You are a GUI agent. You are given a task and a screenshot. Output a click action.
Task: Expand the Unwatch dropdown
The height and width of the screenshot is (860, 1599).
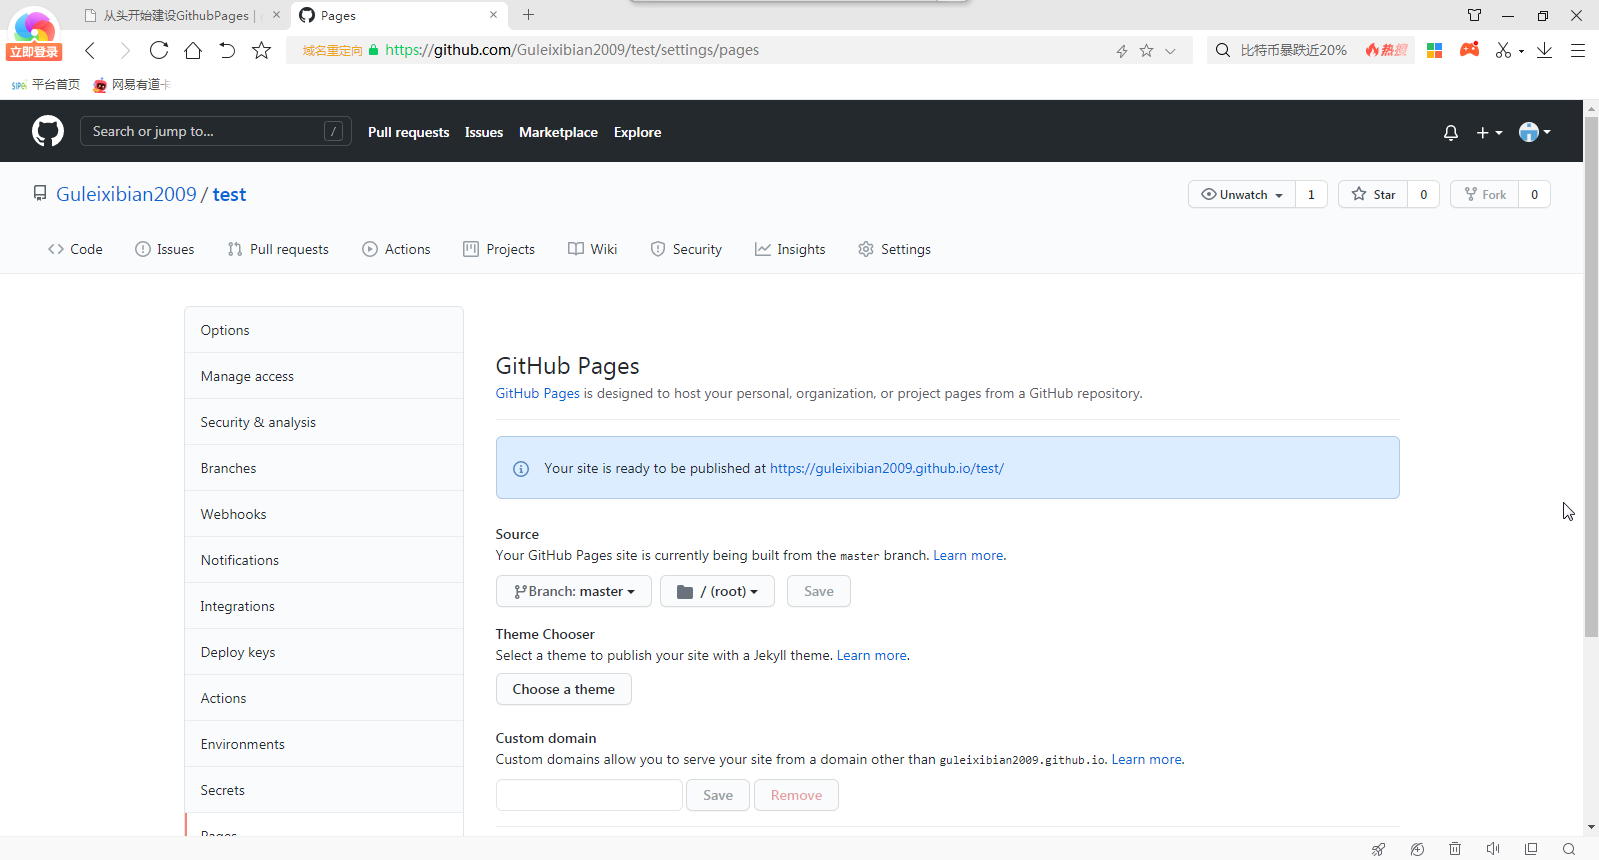[x=1242, y=194]
